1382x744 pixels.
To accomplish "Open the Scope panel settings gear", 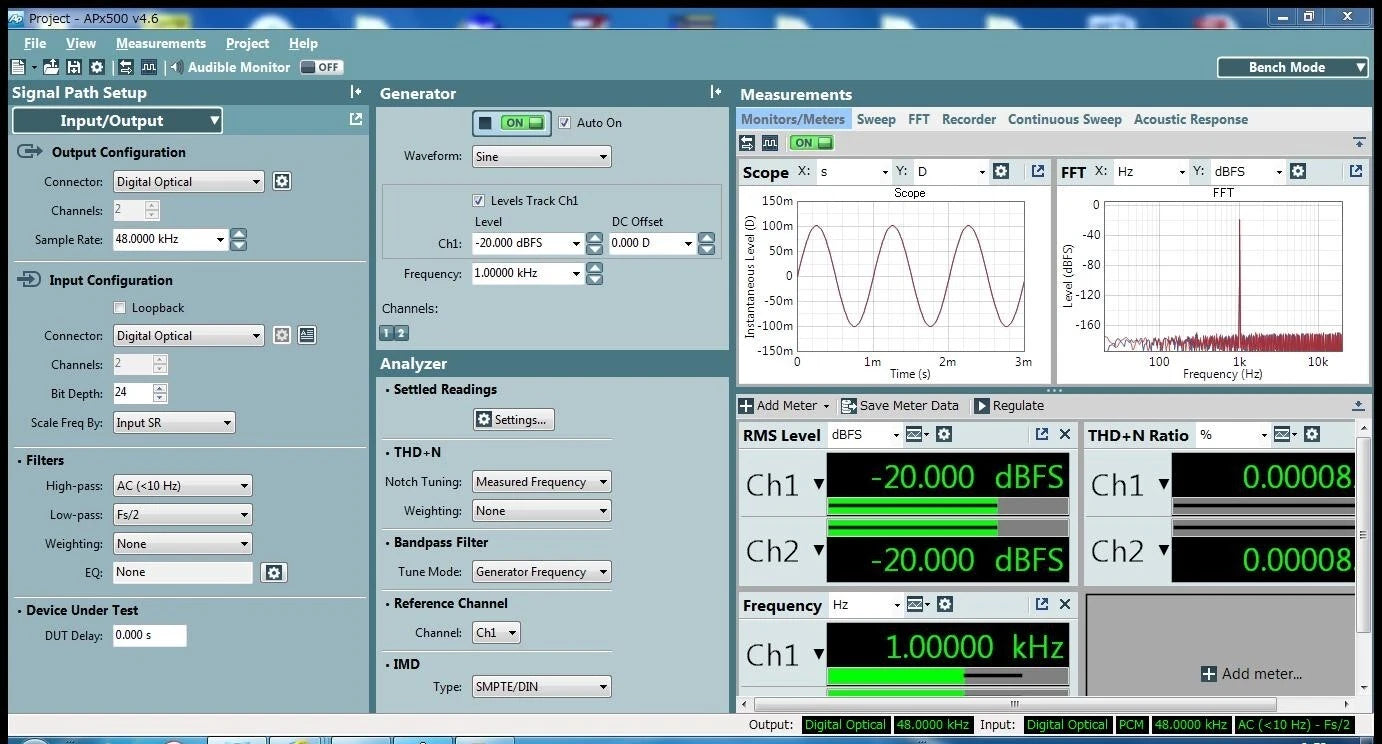I will pyautogui.click(x=1002, y=171).
